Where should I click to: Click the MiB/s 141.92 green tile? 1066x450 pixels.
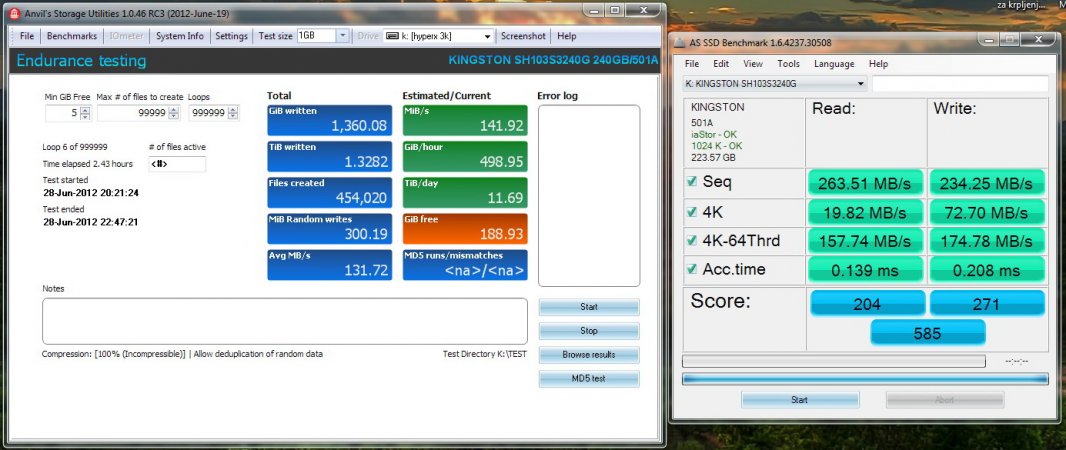[x=465, y=120]
